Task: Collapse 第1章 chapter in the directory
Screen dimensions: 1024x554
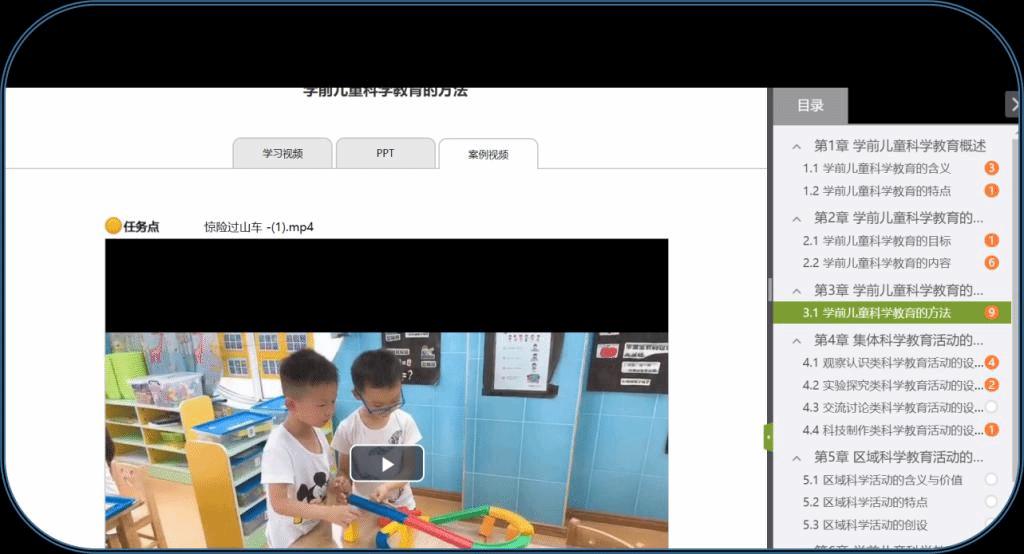Action: 797,146
